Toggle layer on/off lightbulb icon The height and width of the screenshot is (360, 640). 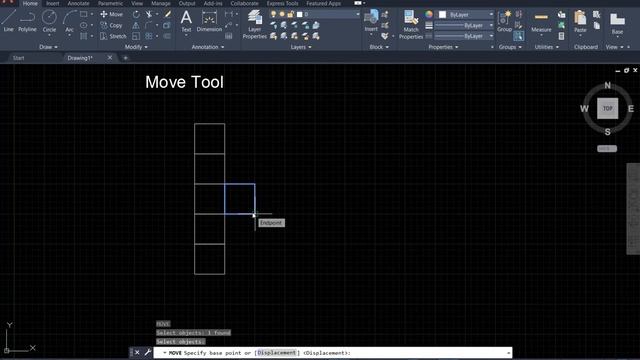273,14
